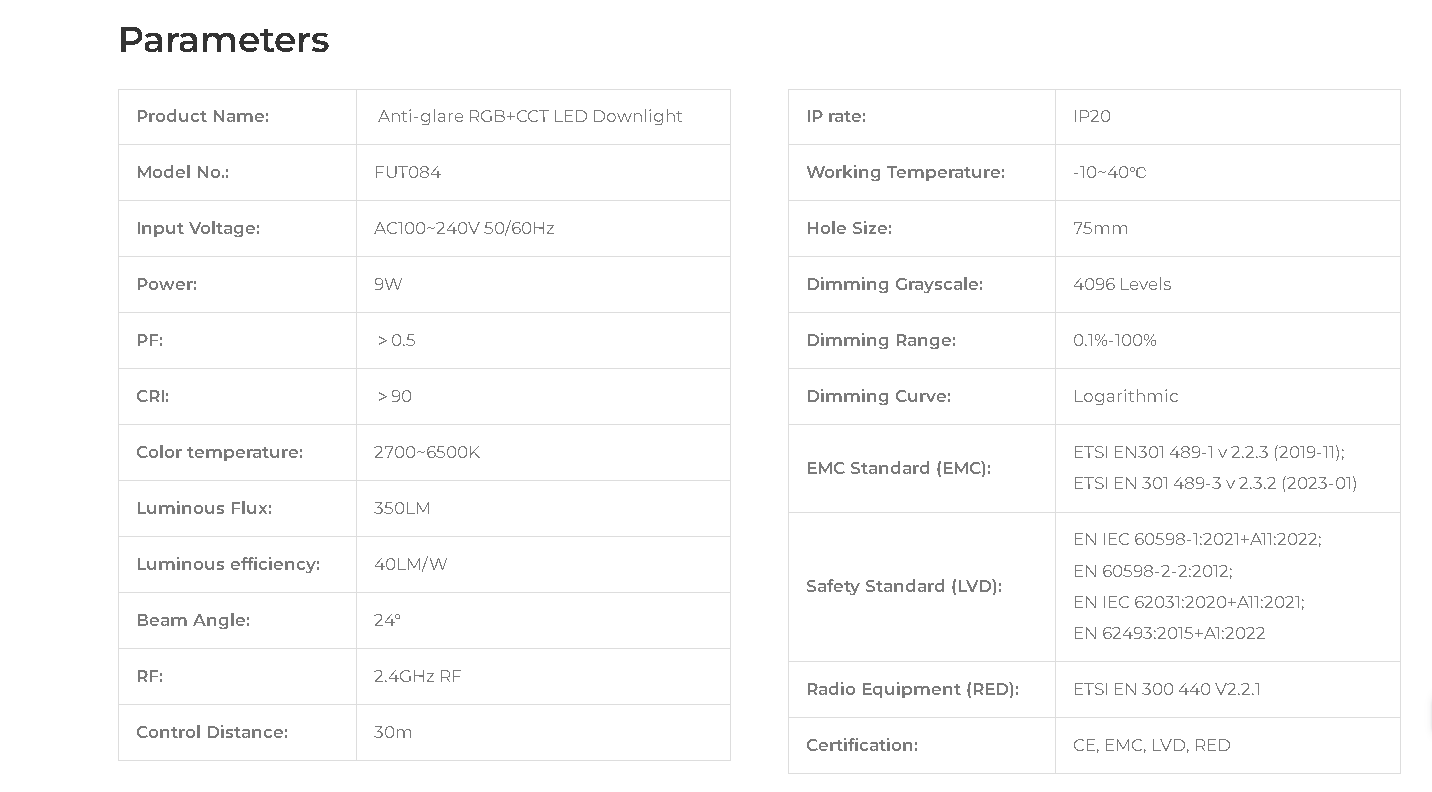Viewport: 1432px width, 792px height.
Task: Select the FUT084 model number value
Action: coord(407,172)
